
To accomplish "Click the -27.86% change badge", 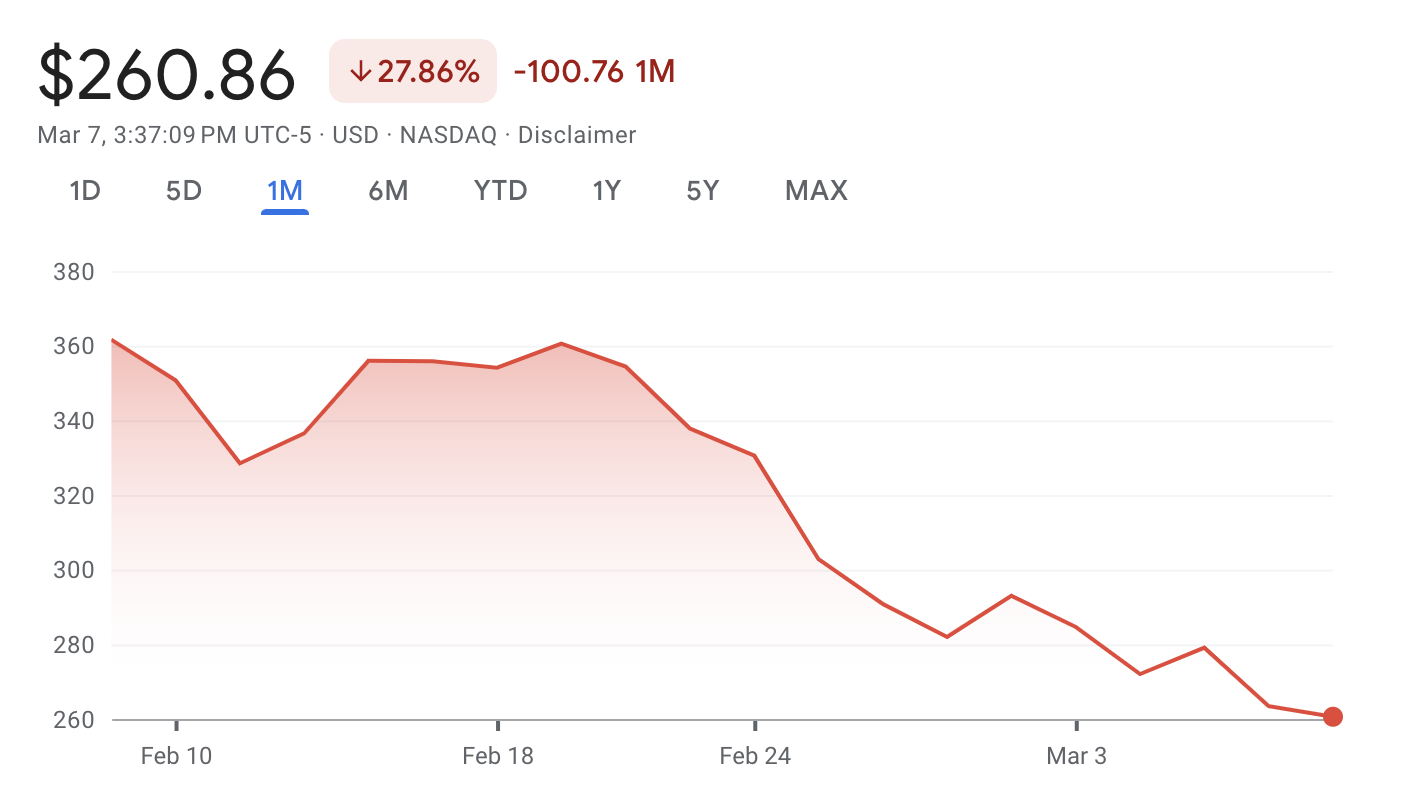I will [x=413, y=71].
